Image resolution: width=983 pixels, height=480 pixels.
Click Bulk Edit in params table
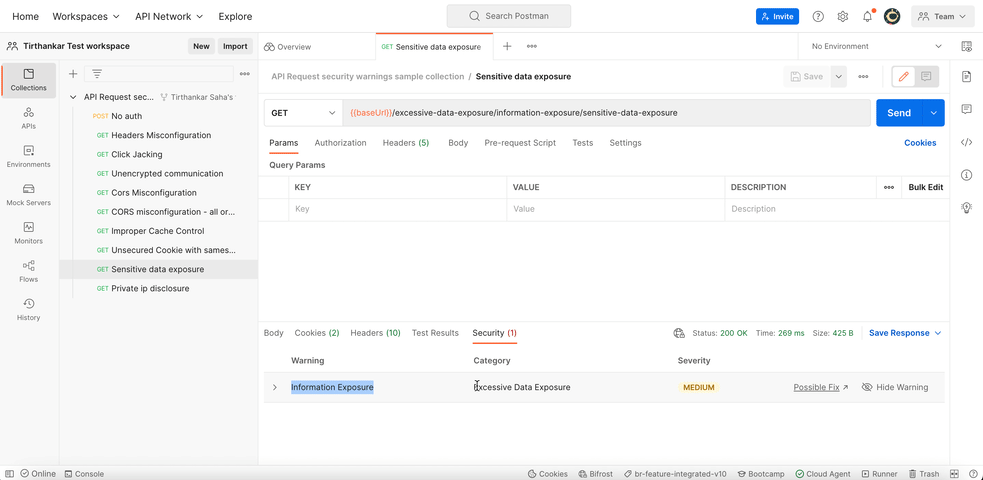coord(925,187)
